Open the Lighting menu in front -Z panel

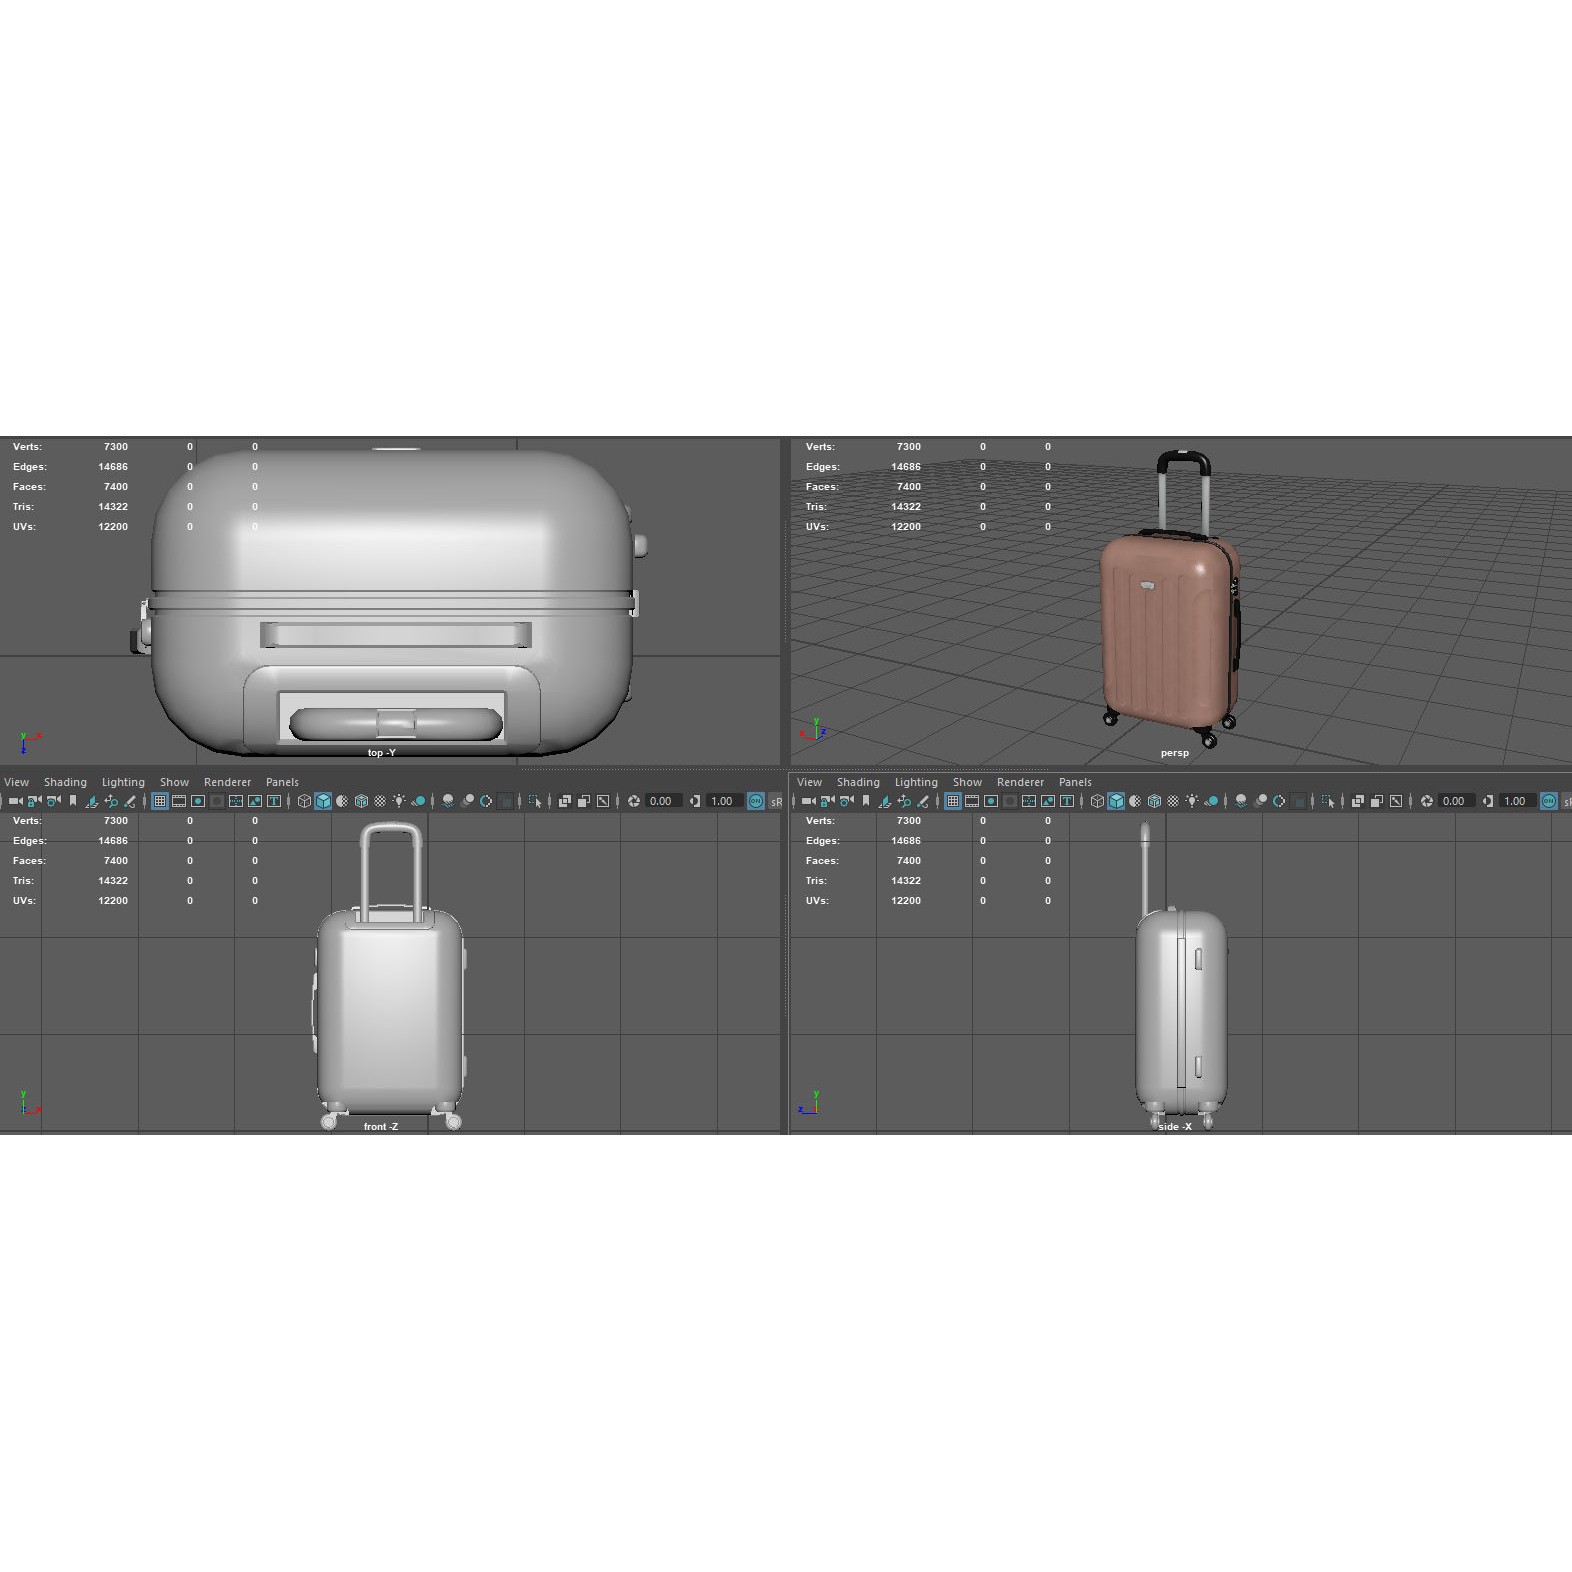tap(123, 782)
